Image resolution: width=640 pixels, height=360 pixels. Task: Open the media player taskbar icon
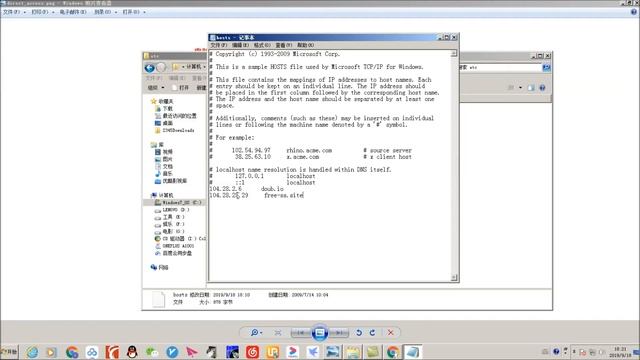(x=51, y=352)
